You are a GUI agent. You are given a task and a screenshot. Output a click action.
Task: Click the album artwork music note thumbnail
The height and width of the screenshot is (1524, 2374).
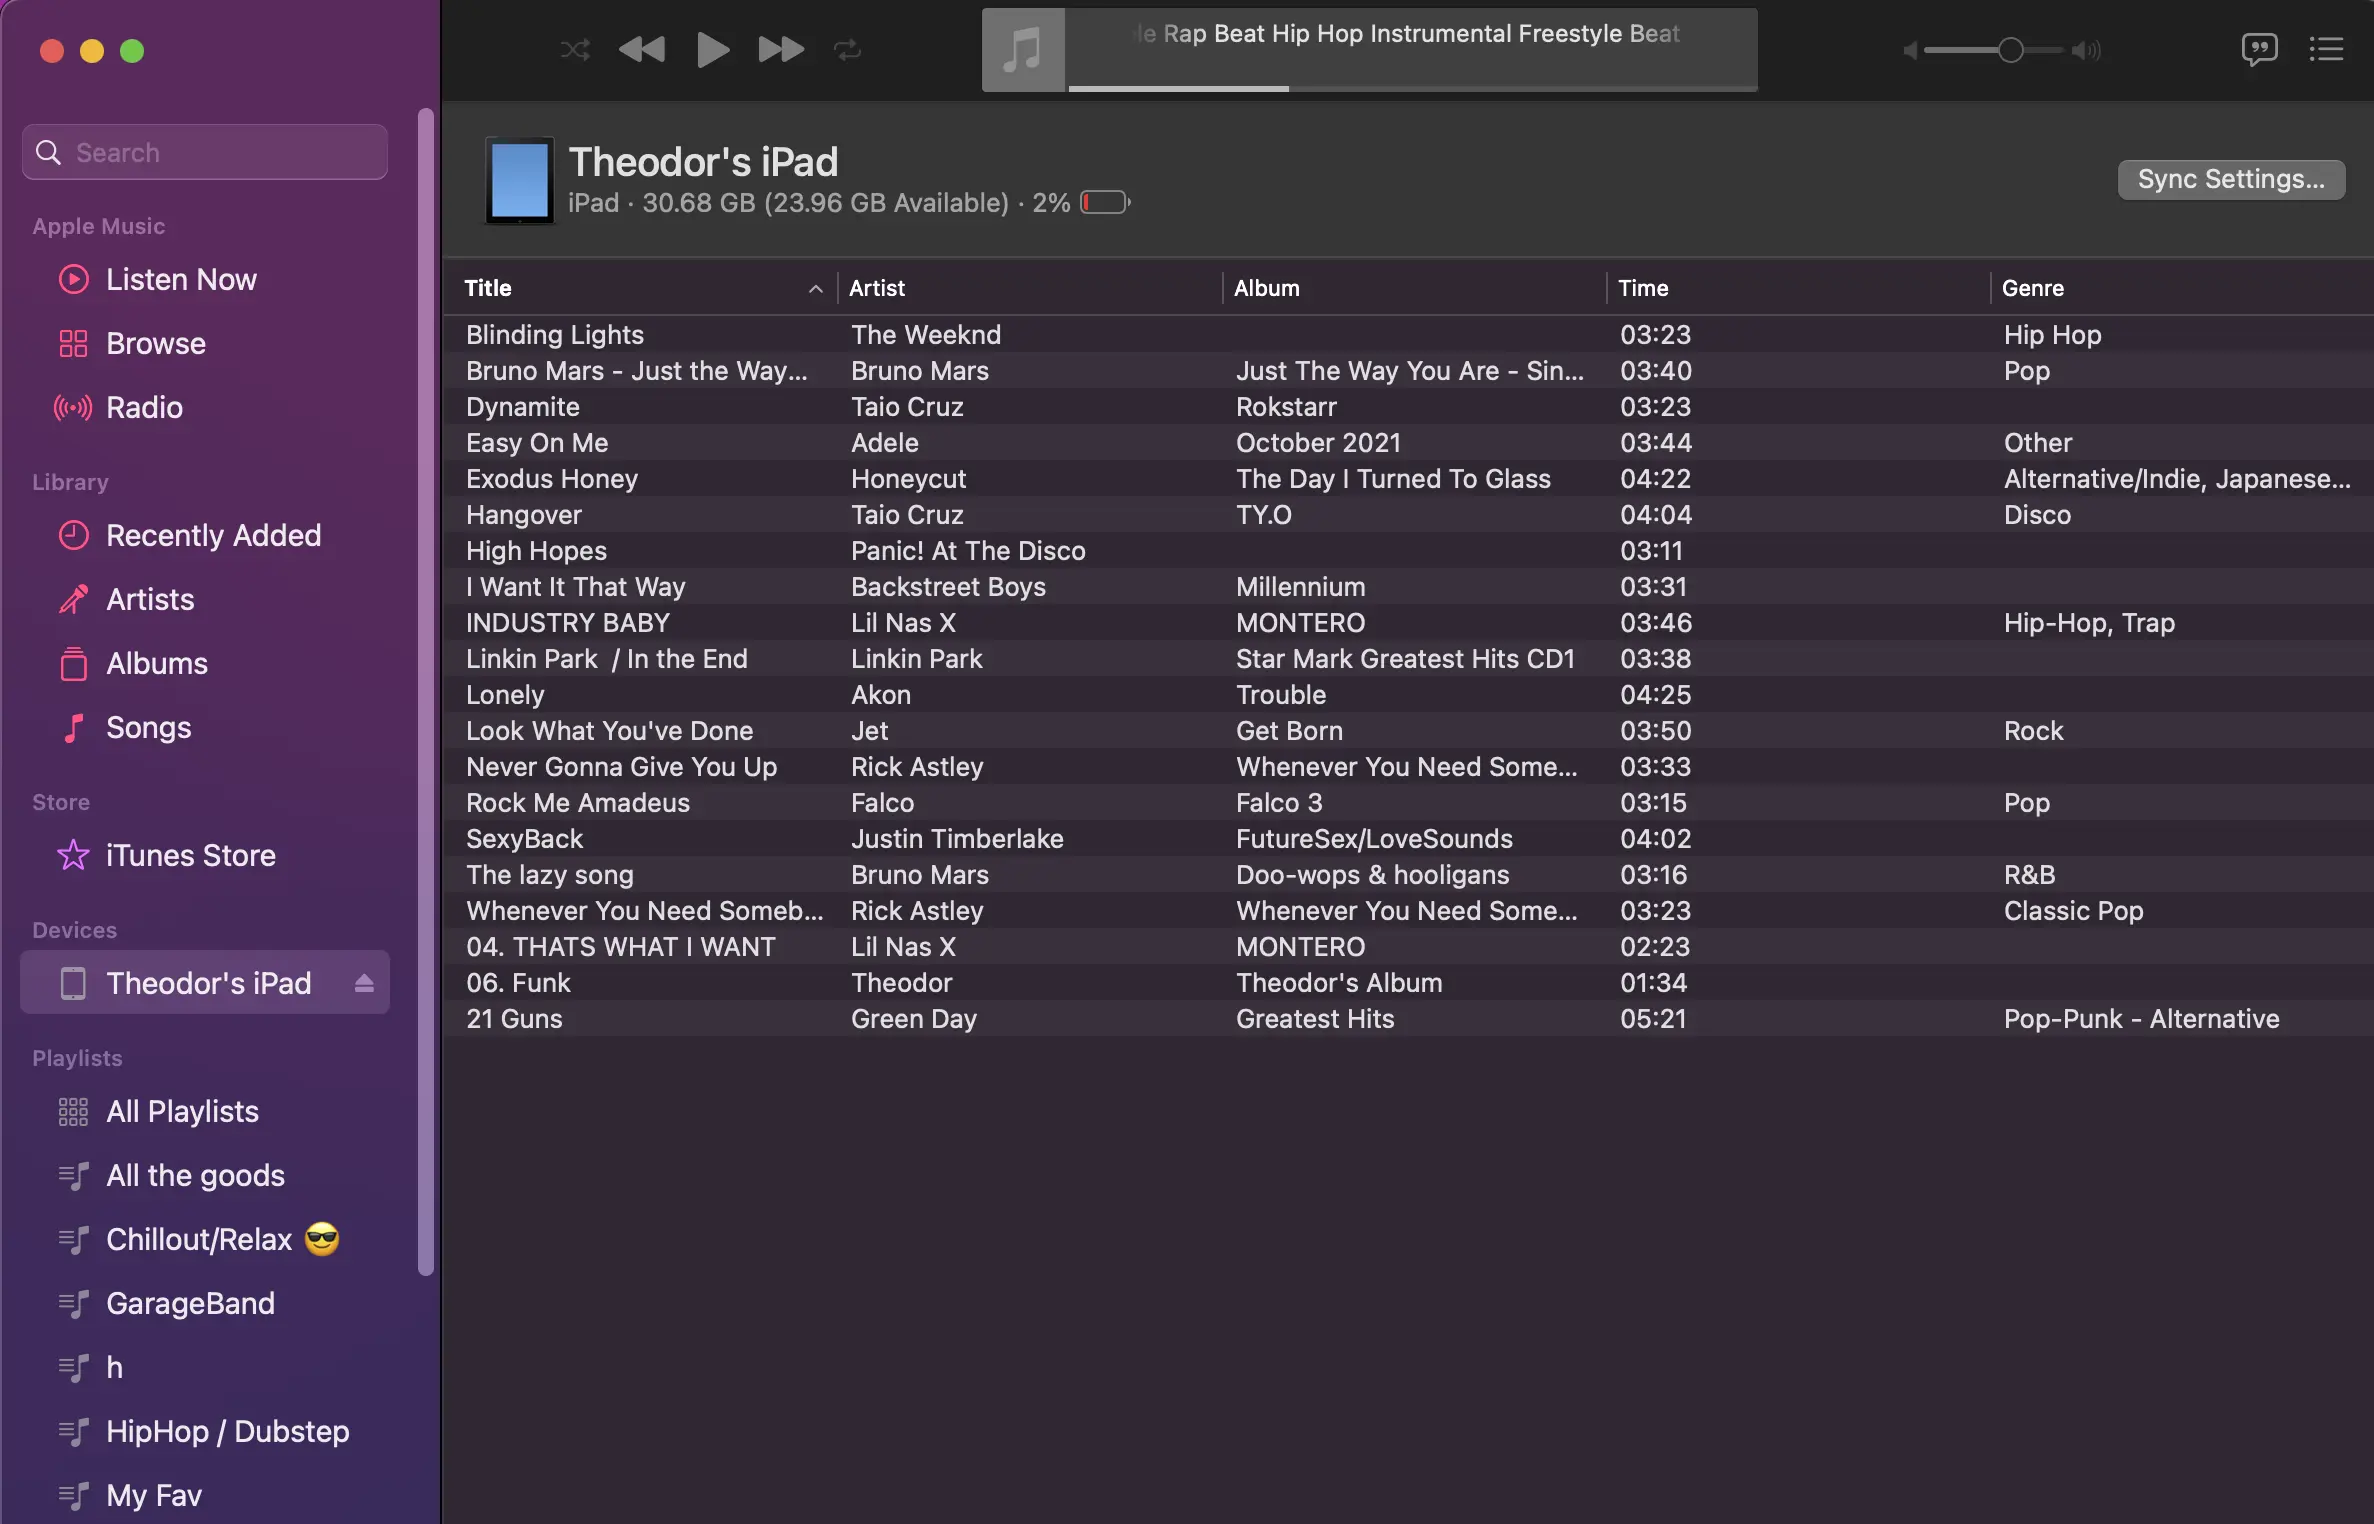pyautogui.click(x=1023, y=49)
